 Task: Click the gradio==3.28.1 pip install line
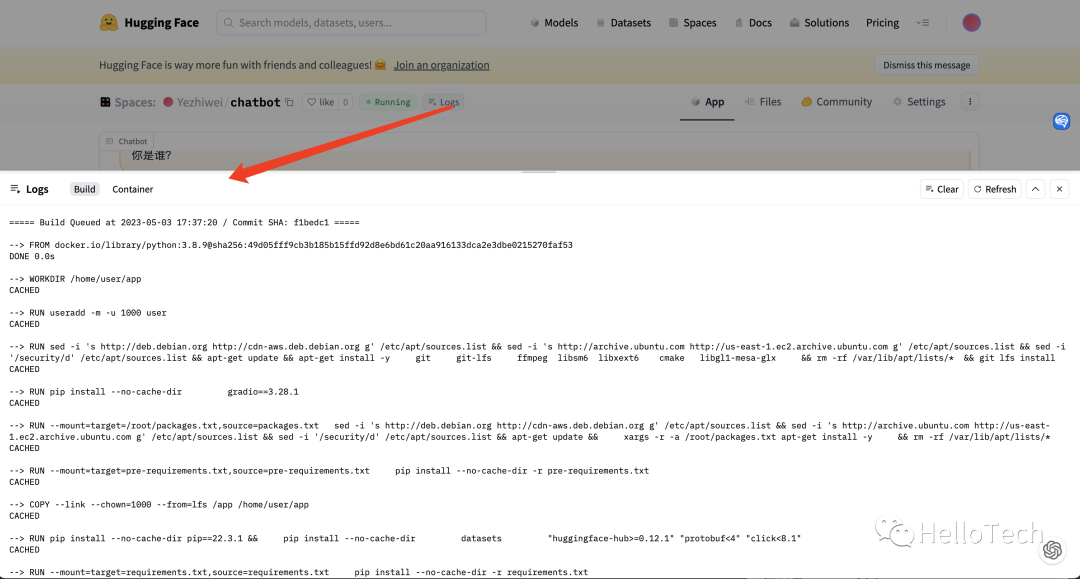click(154, 392)
